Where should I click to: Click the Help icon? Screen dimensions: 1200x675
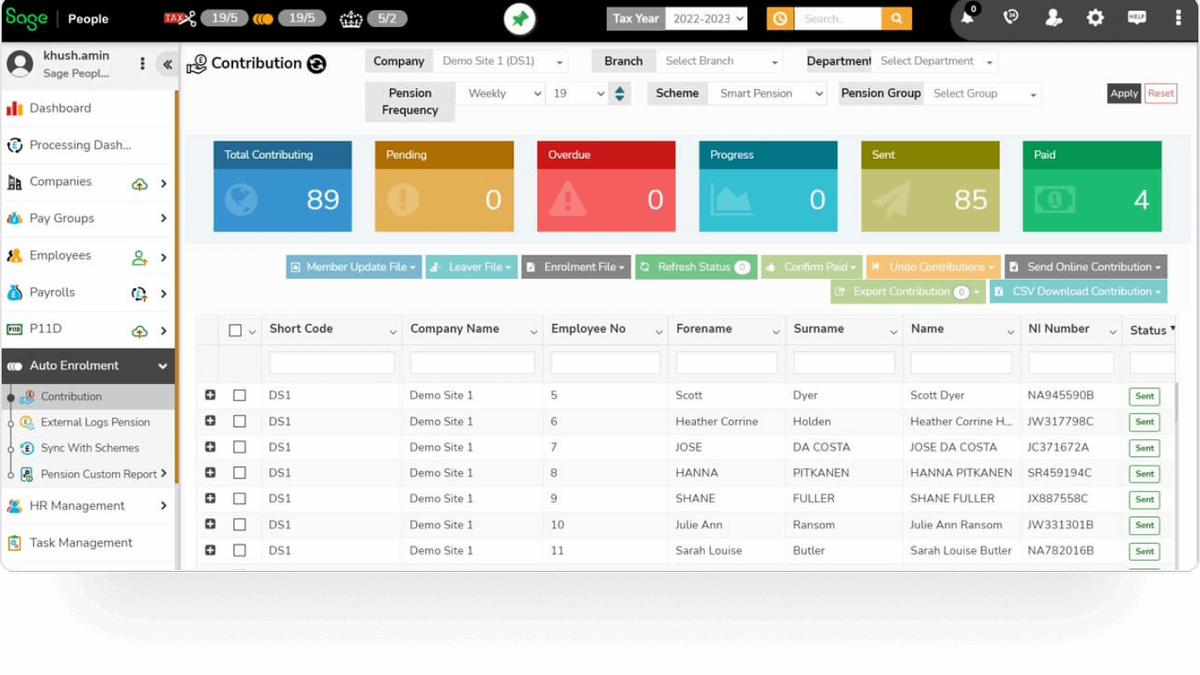click(x=1136, y=17)
